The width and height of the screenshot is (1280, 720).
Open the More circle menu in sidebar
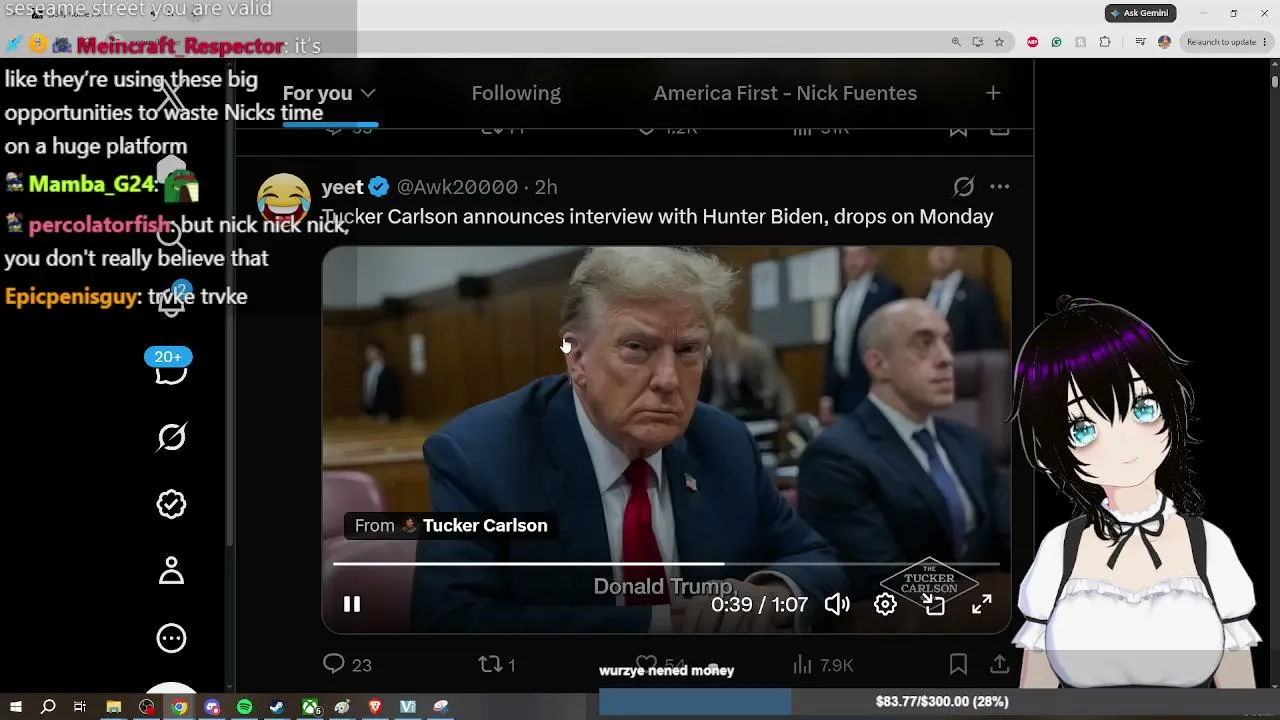point(171,638)
